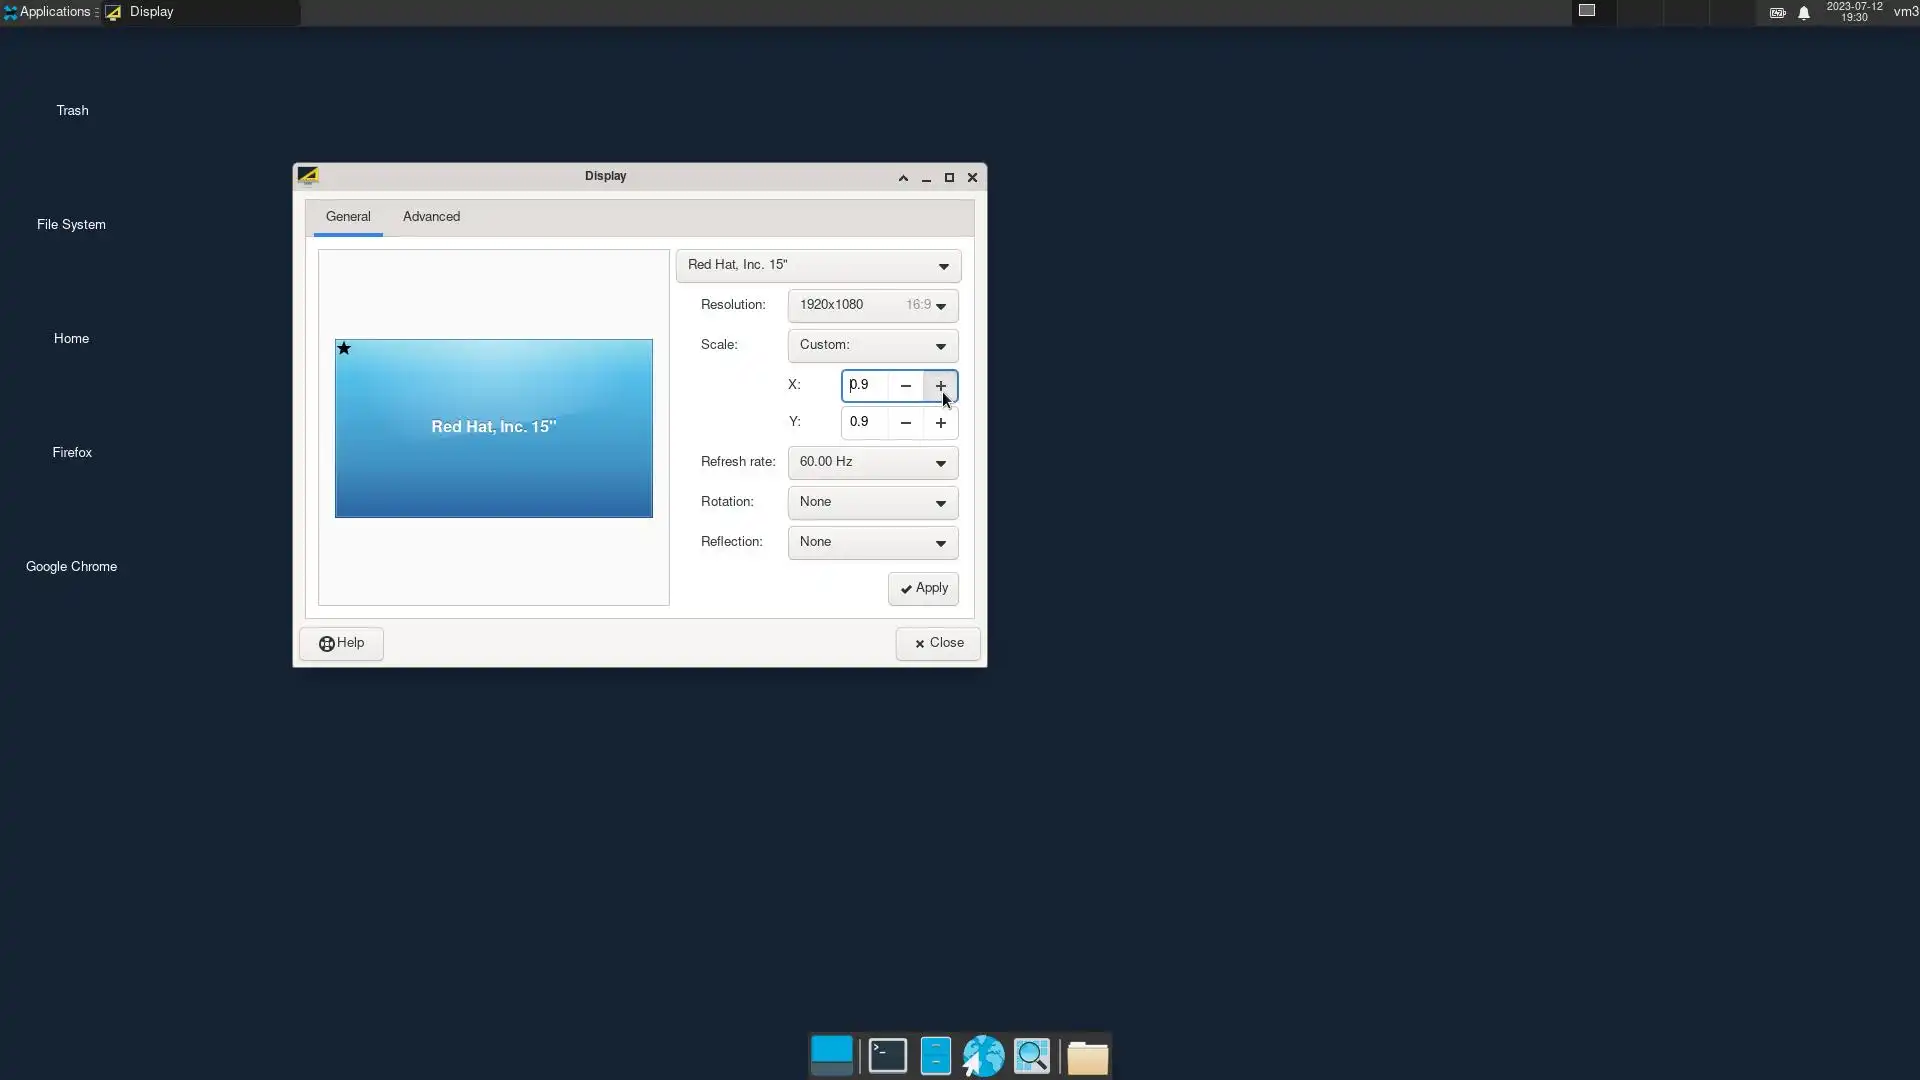Open the home folder dock icon
This screenshot has width=1920, height=1080.
(1087, 1057)
